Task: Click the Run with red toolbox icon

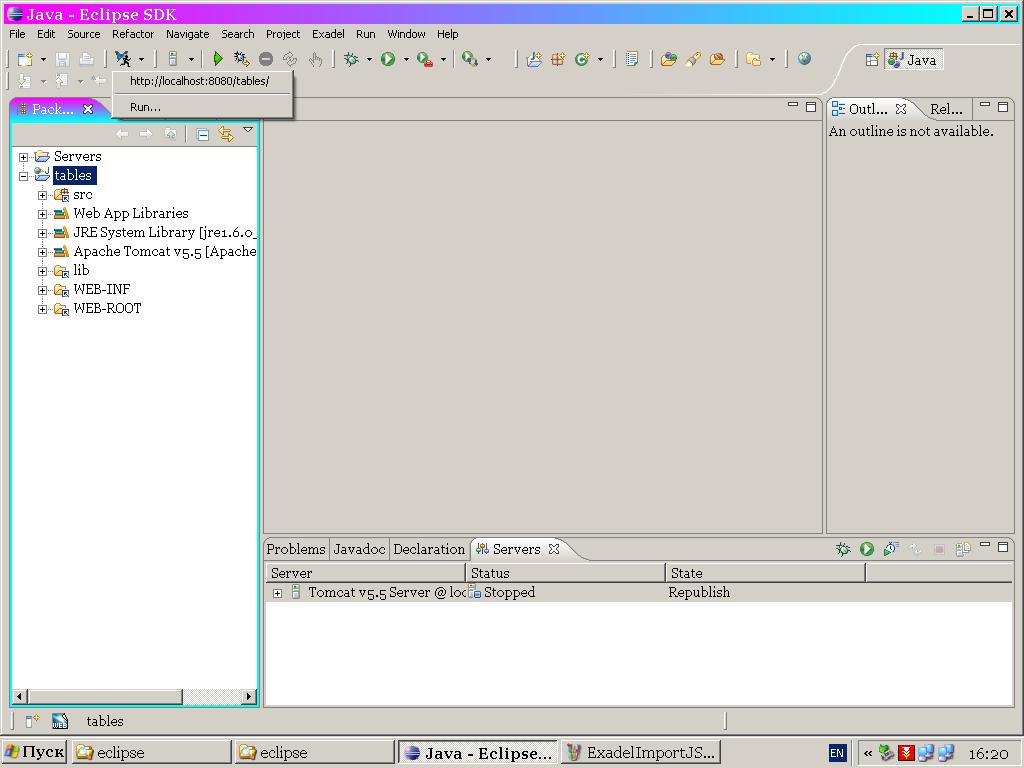Action: tap(425, 59)
